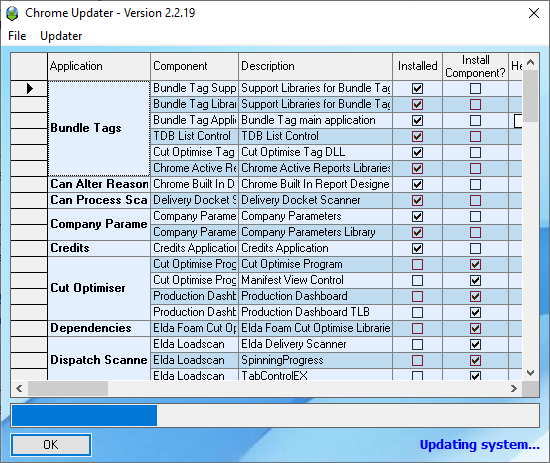Screen dimensions: 550x463
Task: Uncheck Install Component for Cut Optimise Program
Action: coord(475,264)
